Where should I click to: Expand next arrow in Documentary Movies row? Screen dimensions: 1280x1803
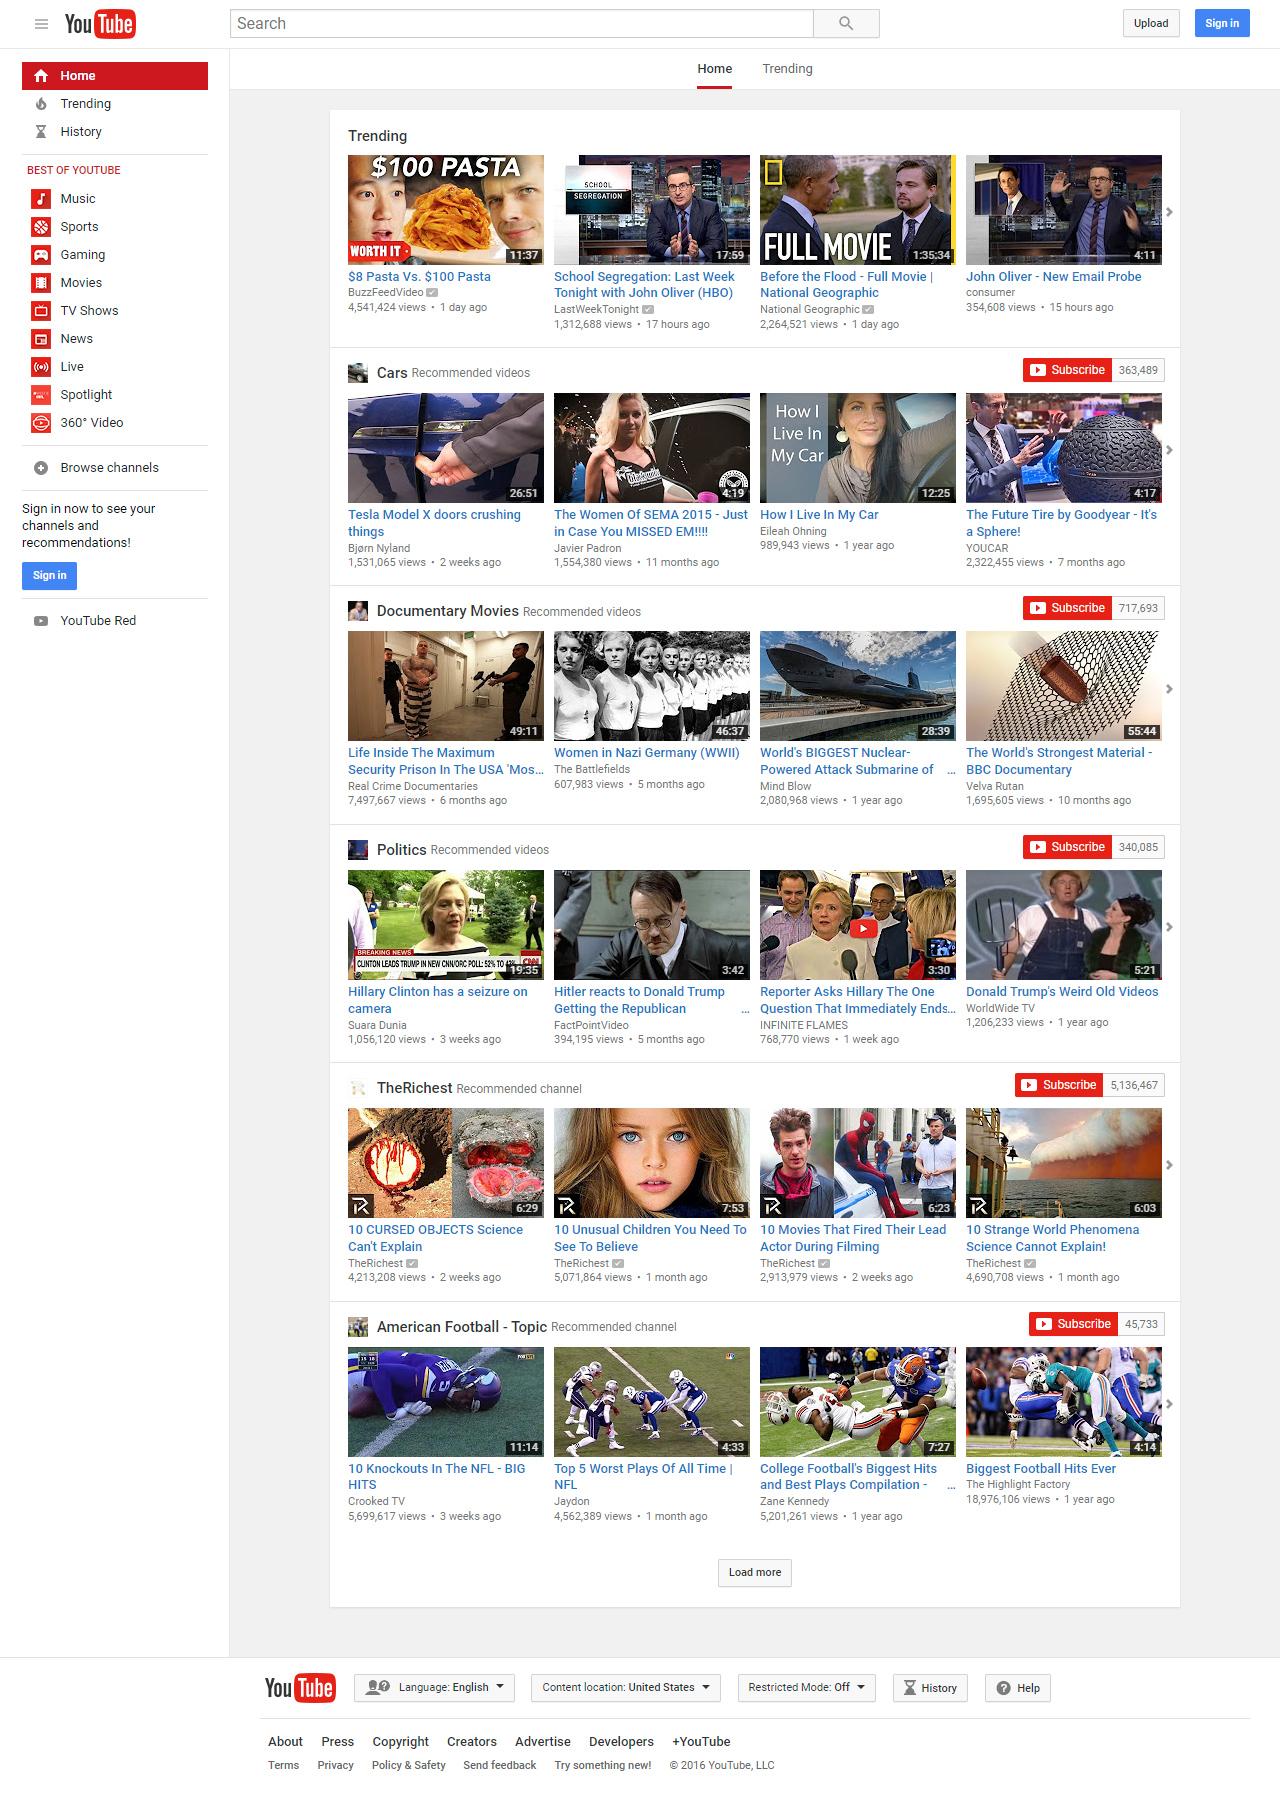[1169, 689]
